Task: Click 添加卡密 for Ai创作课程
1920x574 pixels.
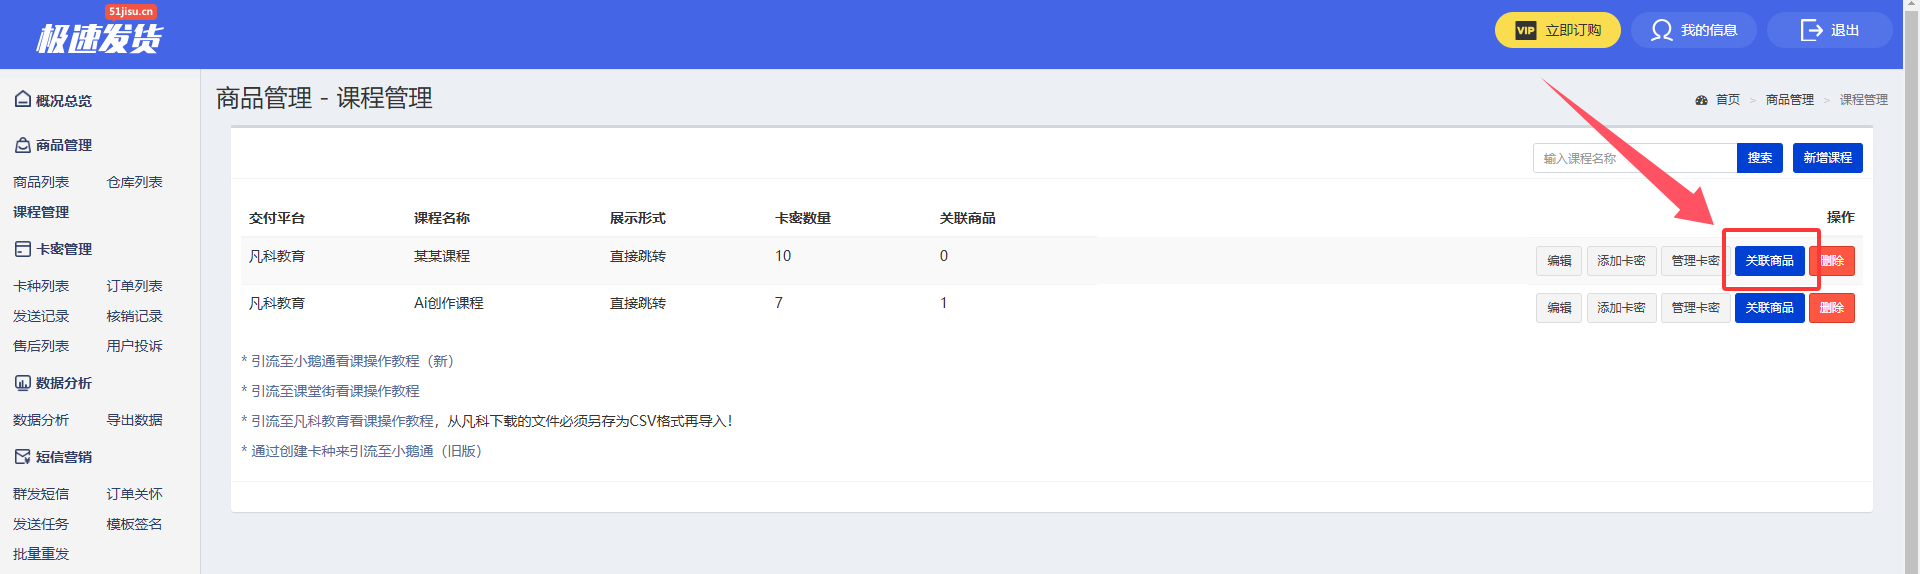Action: [x=1621, y=308]
